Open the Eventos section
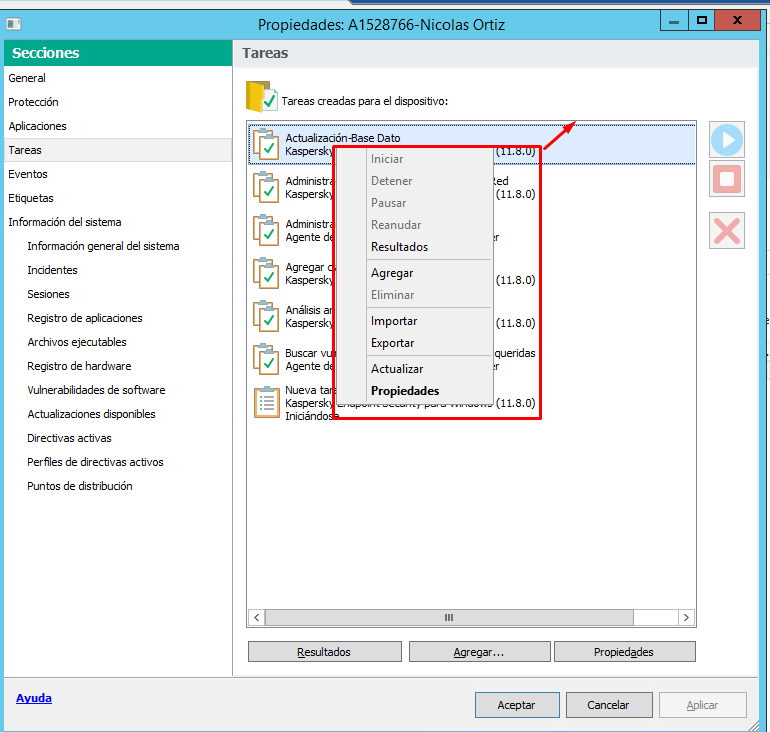Image resolution: width=770 pixels, height=732 pixels. pyautogui.click(x=118, y=174)
